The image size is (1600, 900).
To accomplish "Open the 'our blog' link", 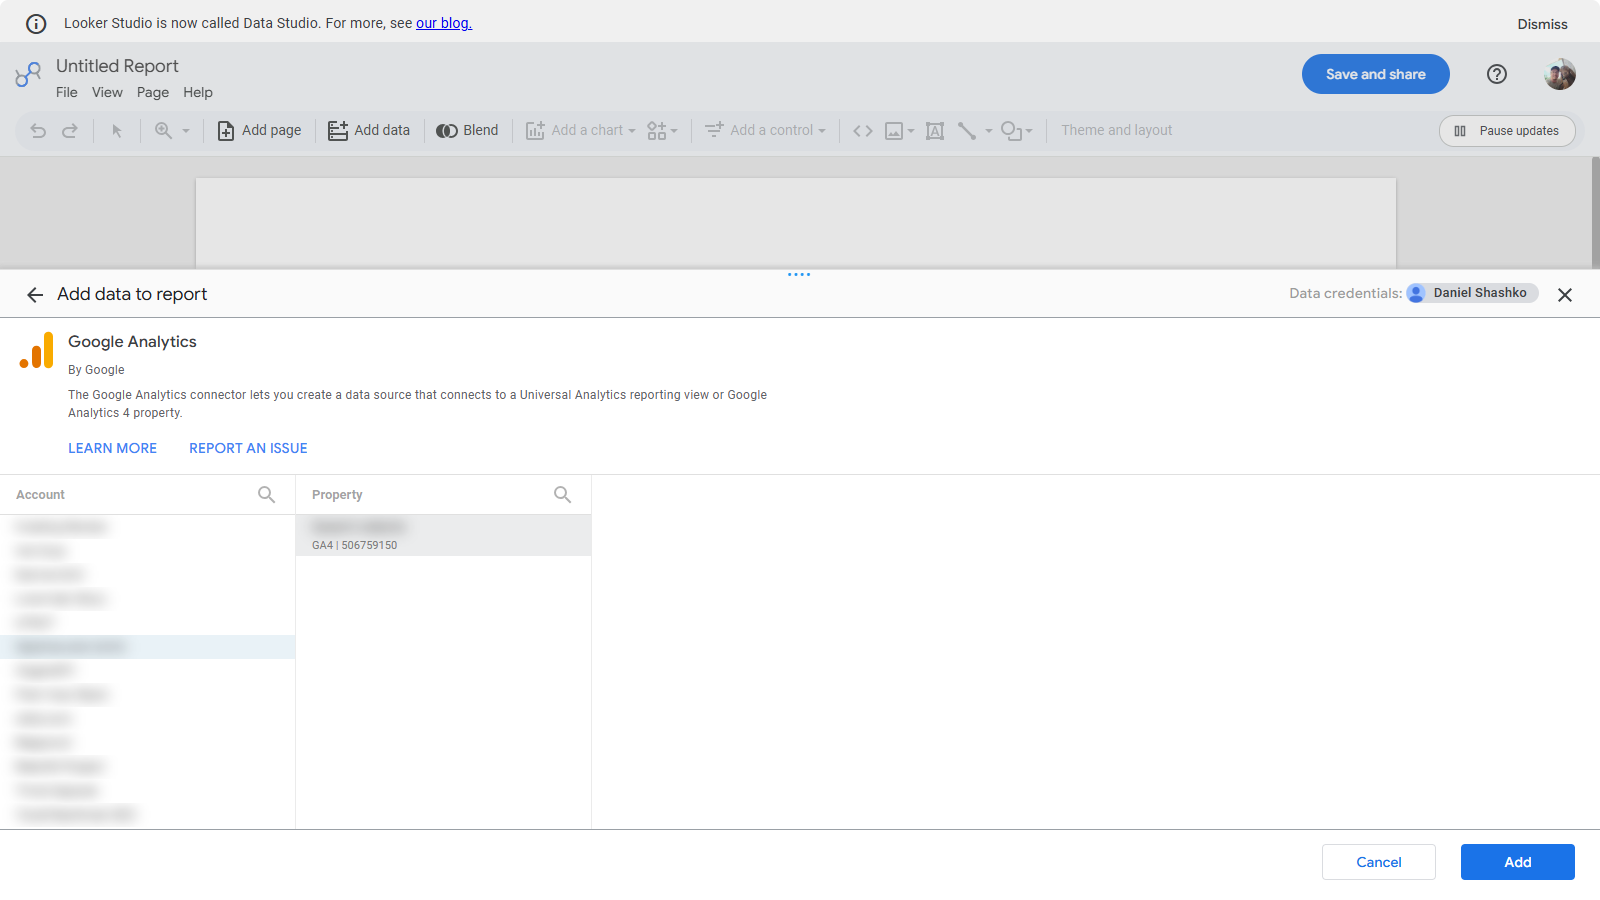I will pos(444,23).
